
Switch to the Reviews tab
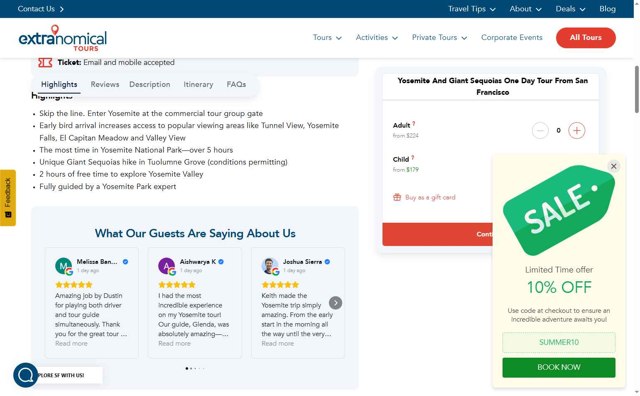[105, 85]
